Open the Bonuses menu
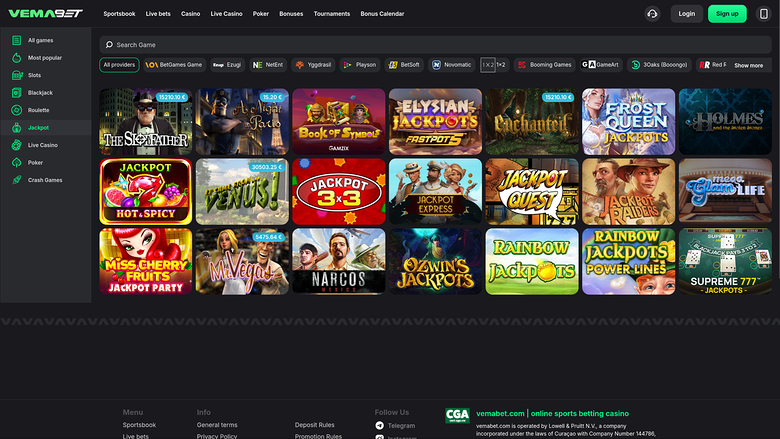 291,14
